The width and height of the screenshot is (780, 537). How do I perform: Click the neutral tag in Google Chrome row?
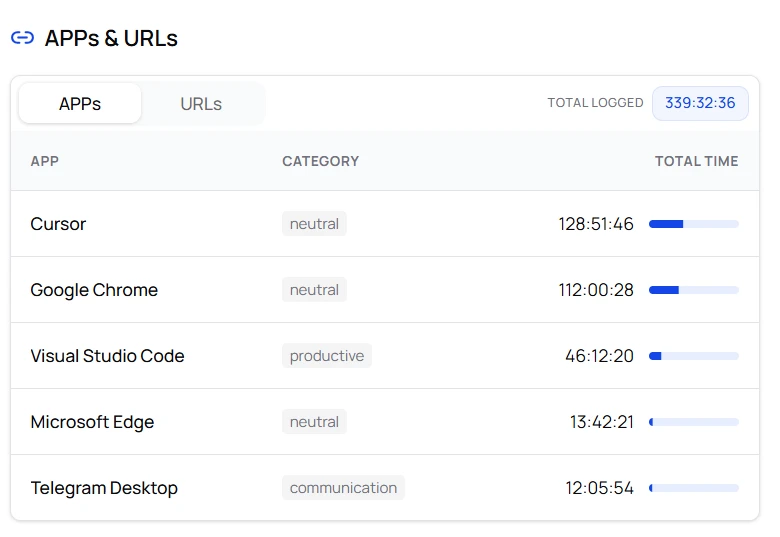point(314,290)
